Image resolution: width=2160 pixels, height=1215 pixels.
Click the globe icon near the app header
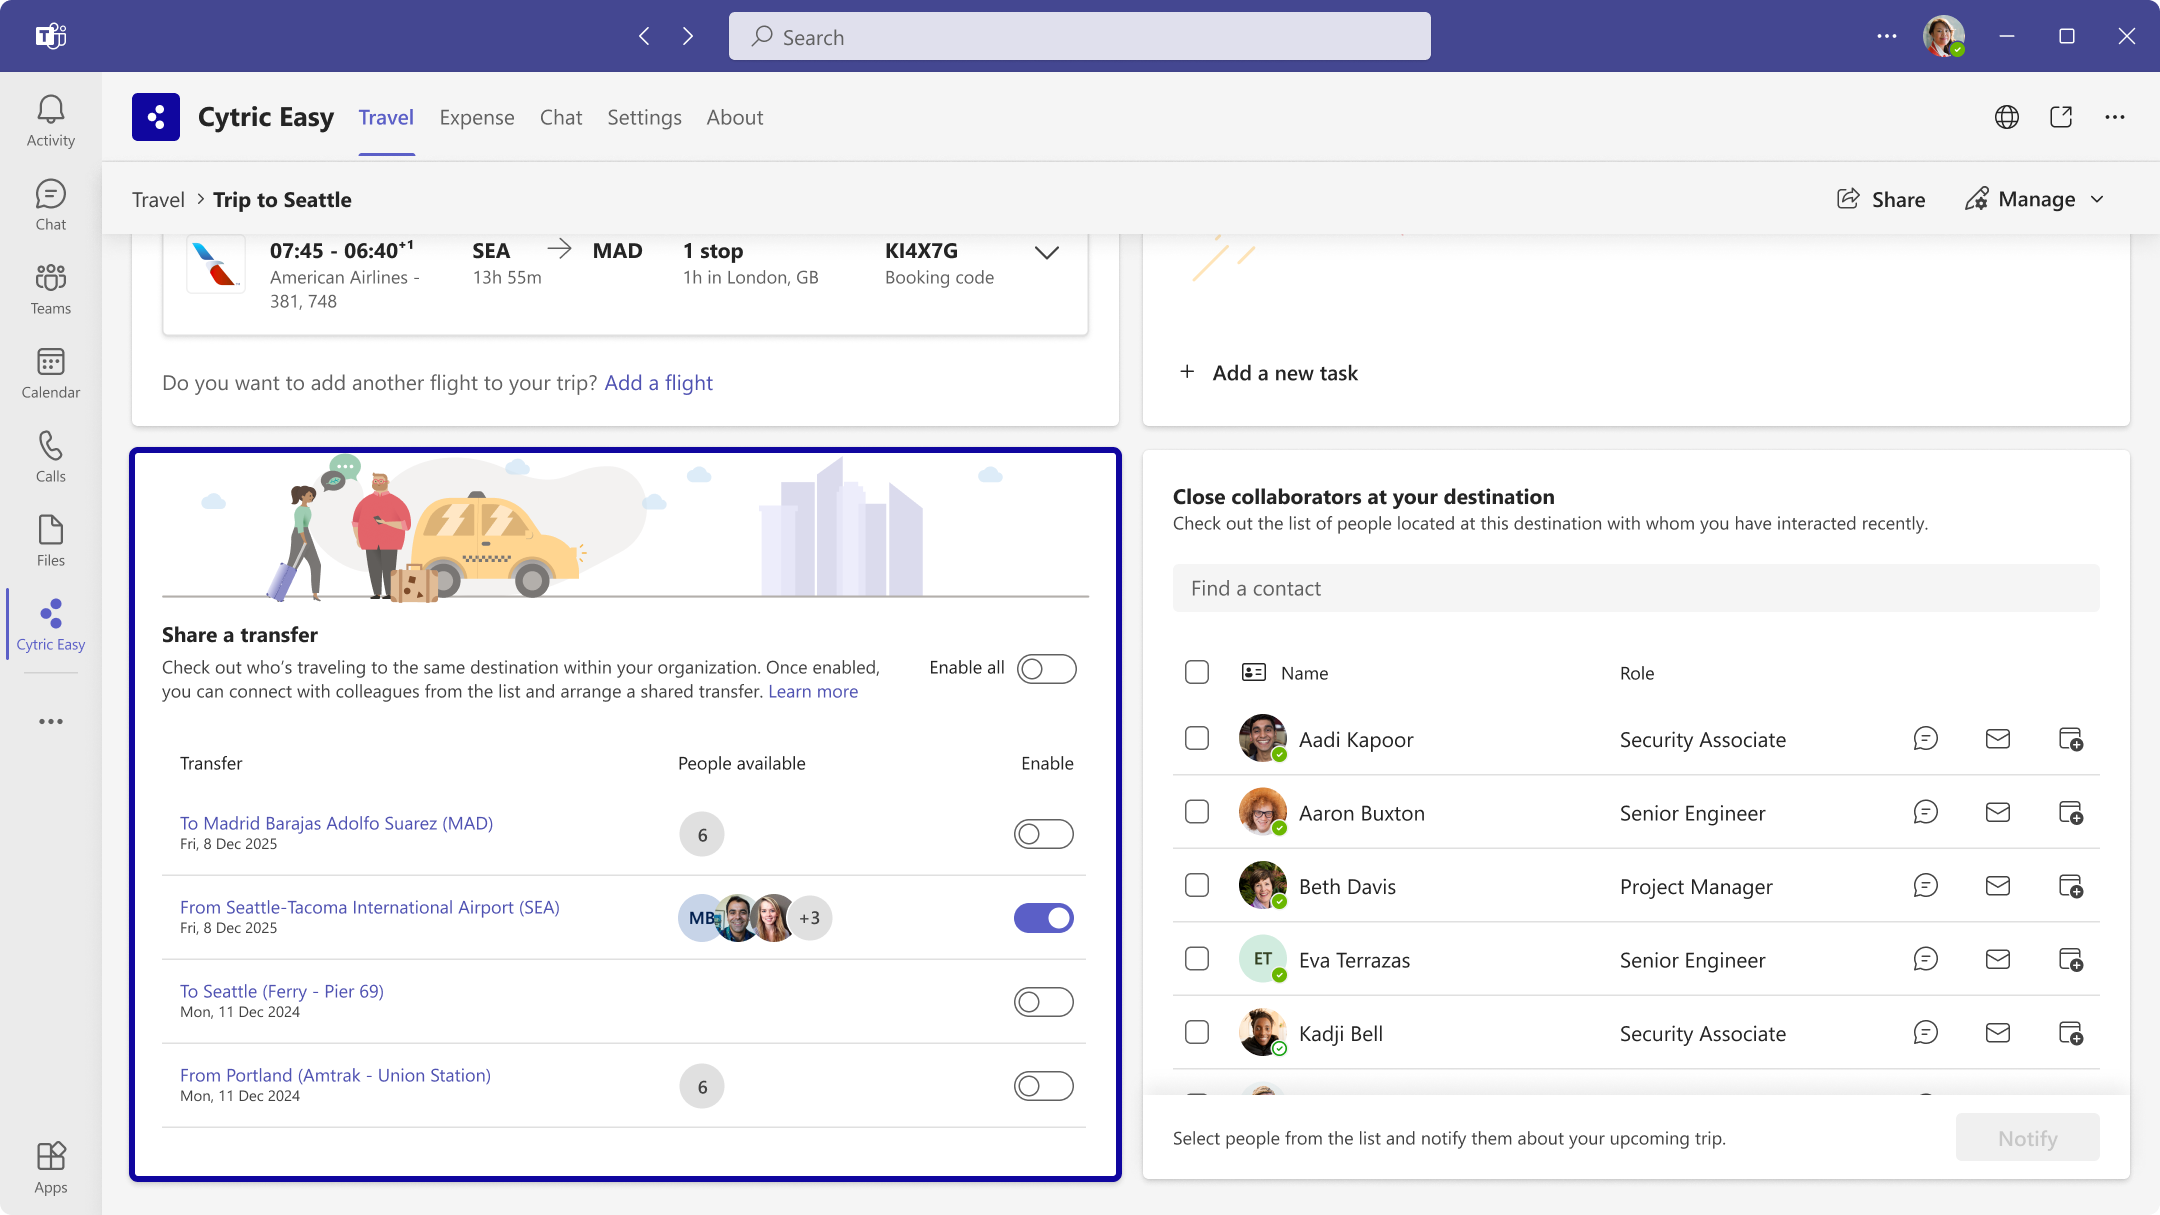tap(2006, 117)
